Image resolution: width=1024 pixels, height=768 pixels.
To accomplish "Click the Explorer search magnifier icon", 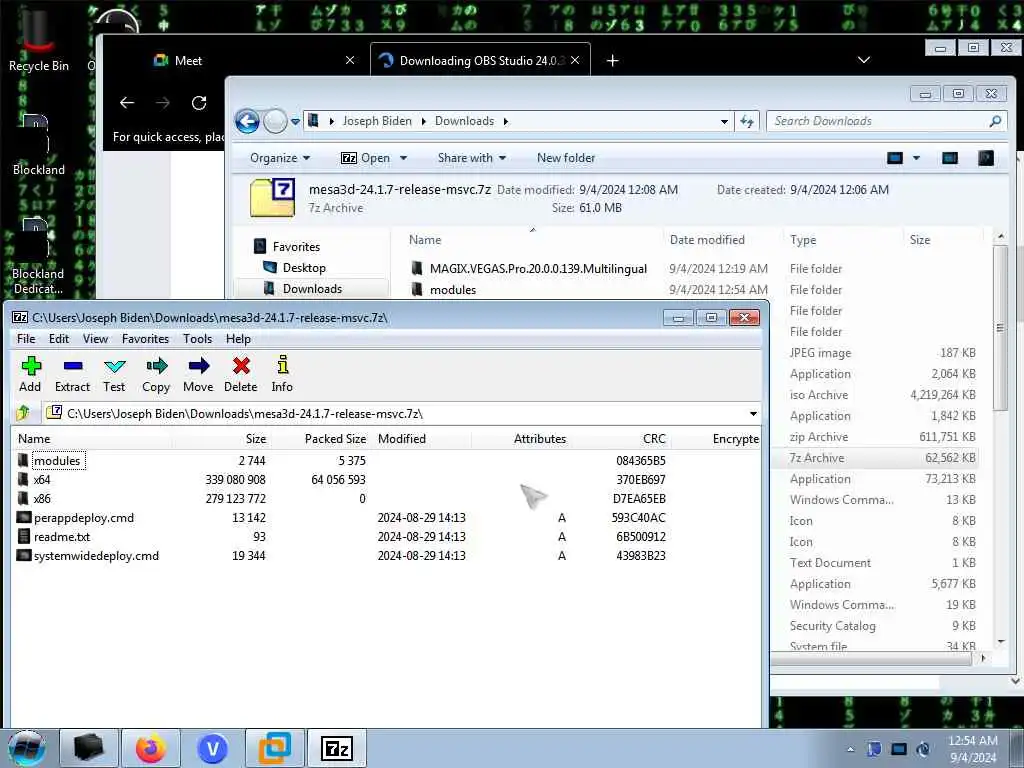I will [x=995, y=121].
